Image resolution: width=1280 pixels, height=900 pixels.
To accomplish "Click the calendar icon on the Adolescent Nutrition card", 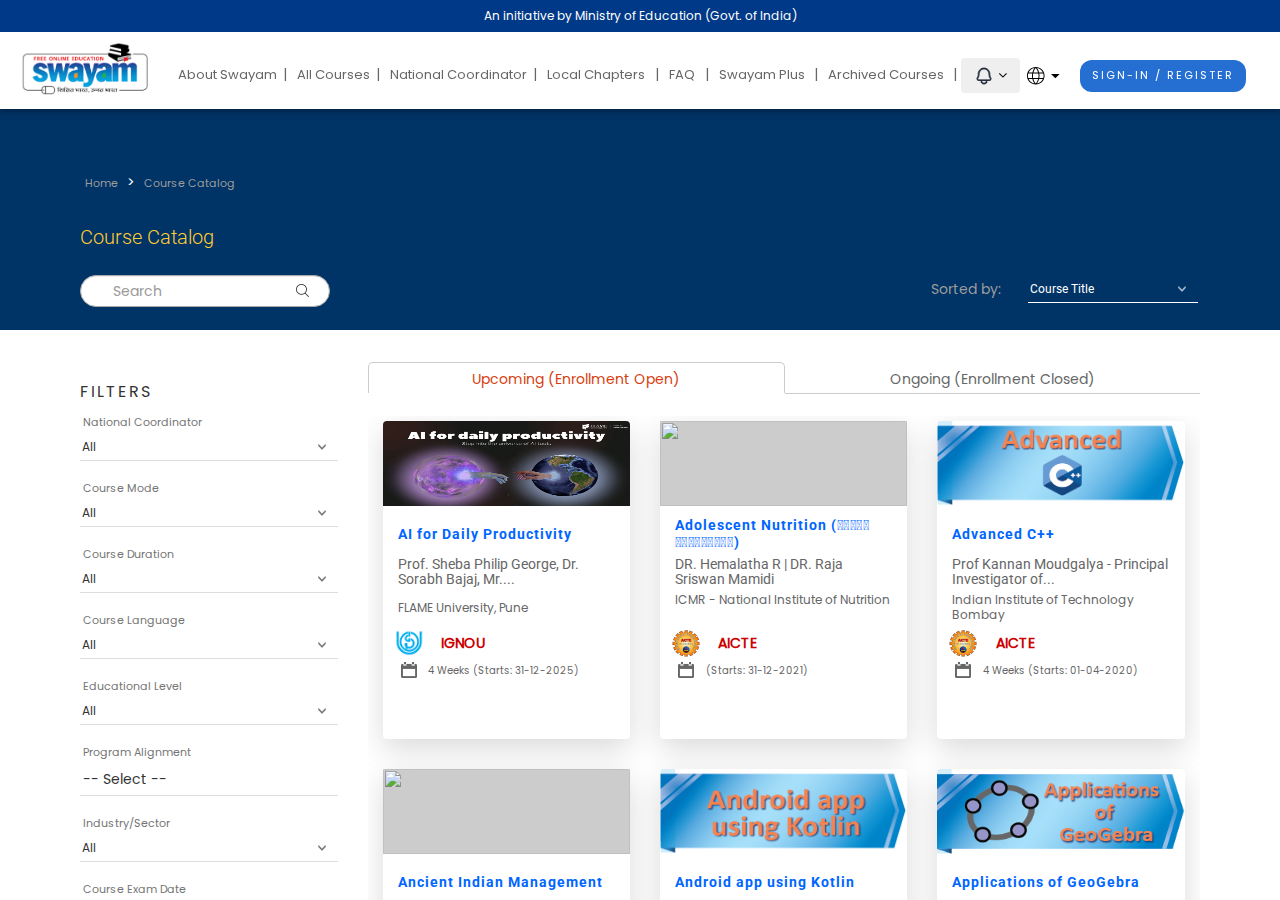I will 686,670.
